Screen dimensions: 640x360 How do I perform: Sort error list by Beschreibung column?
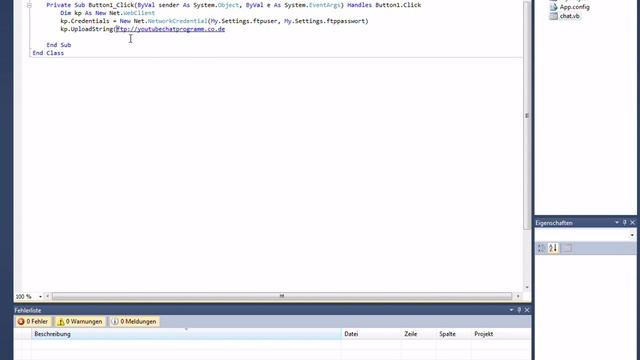tap(186, 334)
